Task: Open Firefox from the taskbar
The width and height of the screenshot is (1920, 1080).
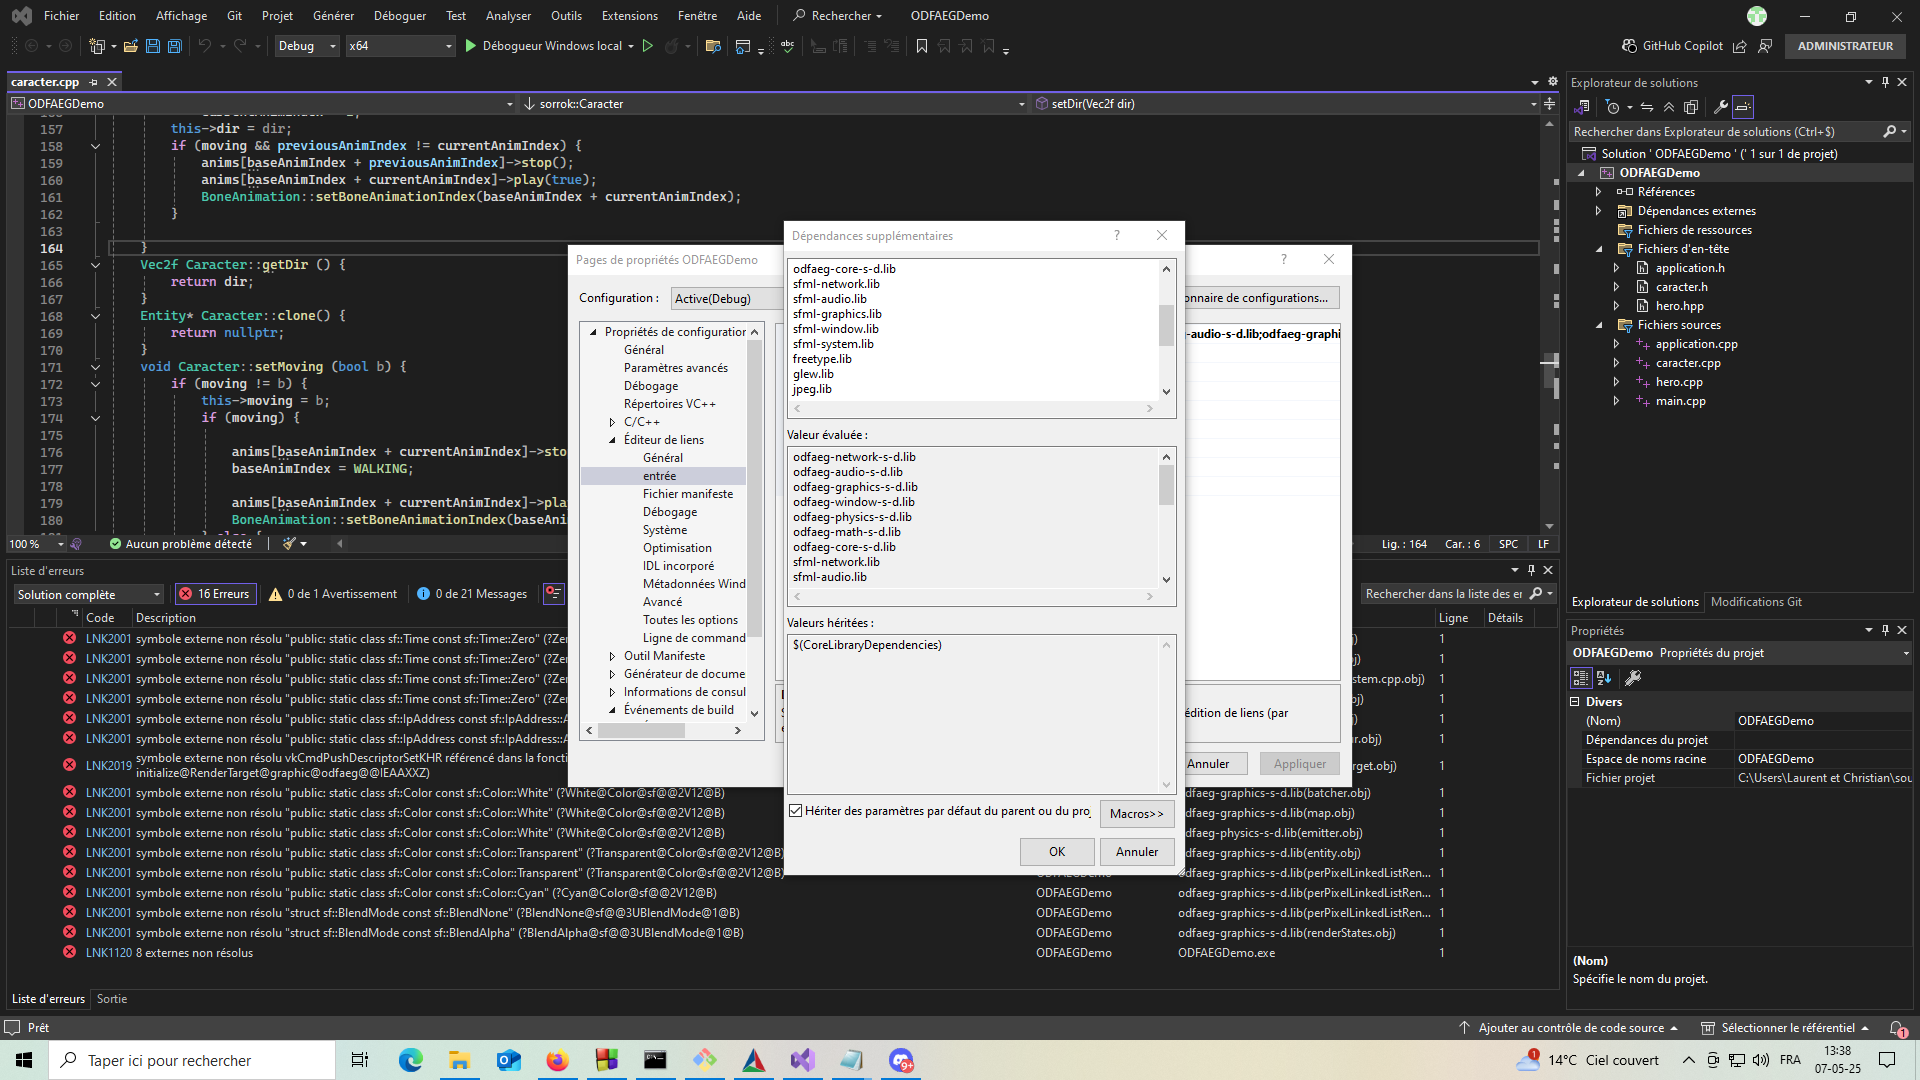Action: 557,1060
